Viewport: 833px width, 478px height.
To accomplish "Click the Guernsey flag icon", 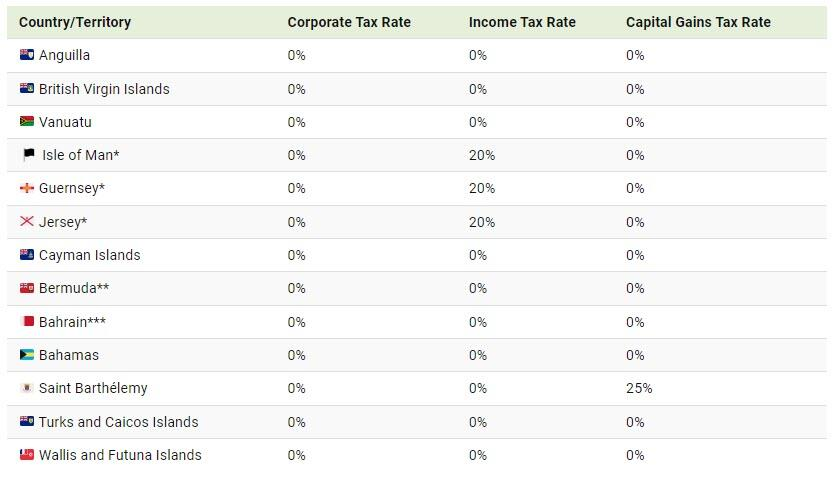I will 27,188.
